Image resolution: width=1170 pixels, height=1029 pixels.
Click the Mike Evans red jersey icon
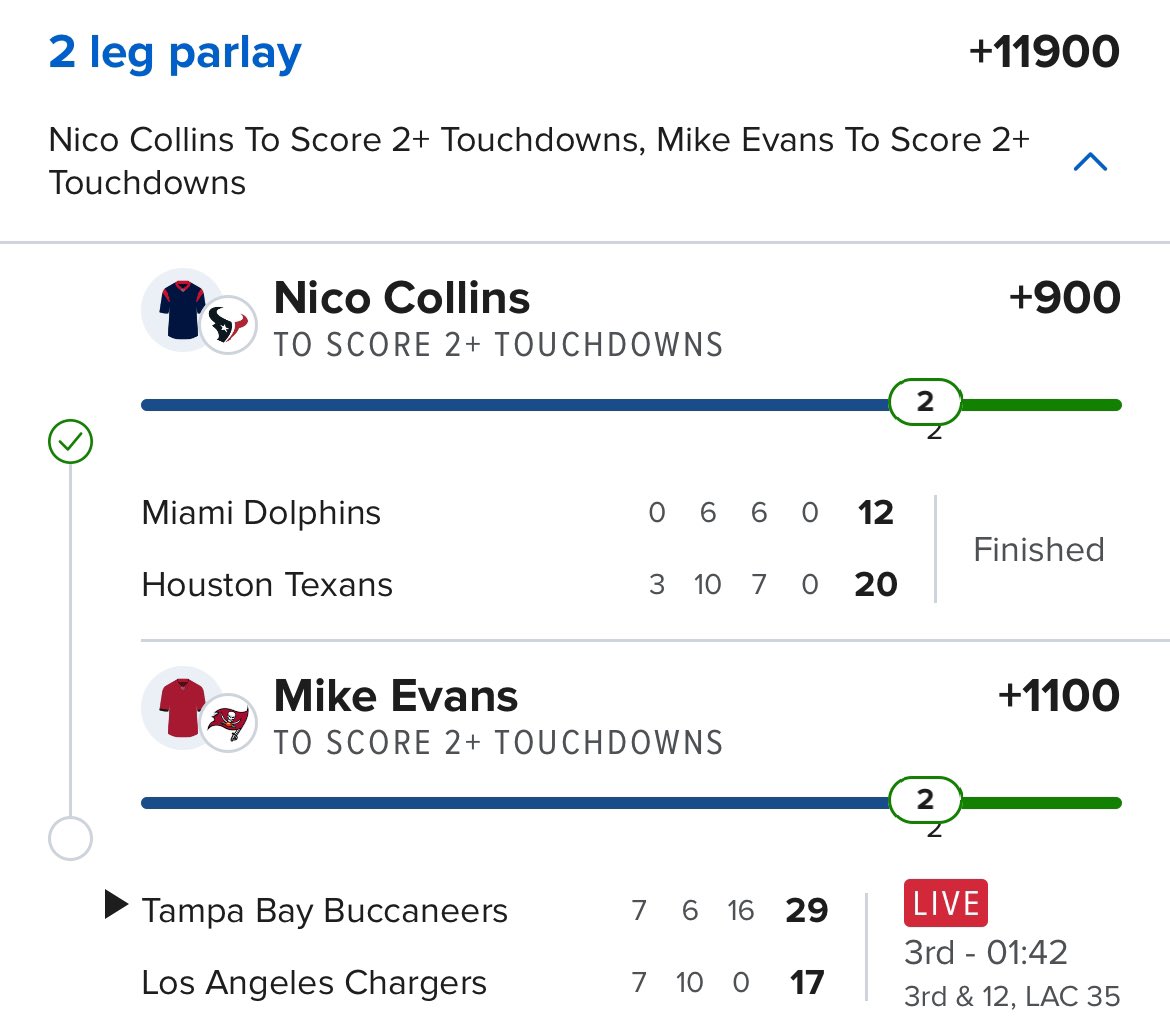[180, 706]
